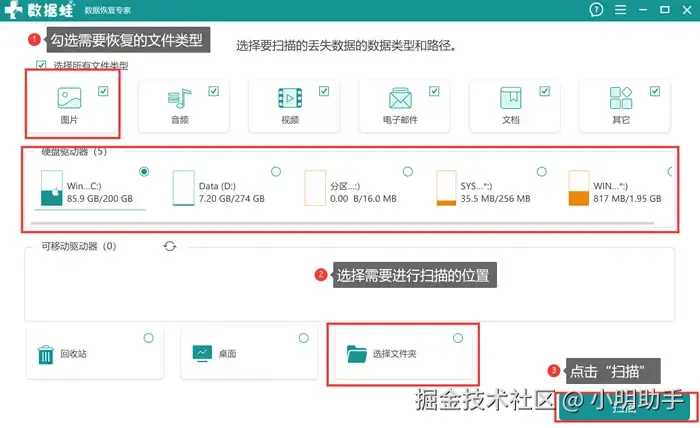This screenshot has width=700, height=428.
Task: Select the 16.0 MB partition radio button
Action: tap(408, 171)
